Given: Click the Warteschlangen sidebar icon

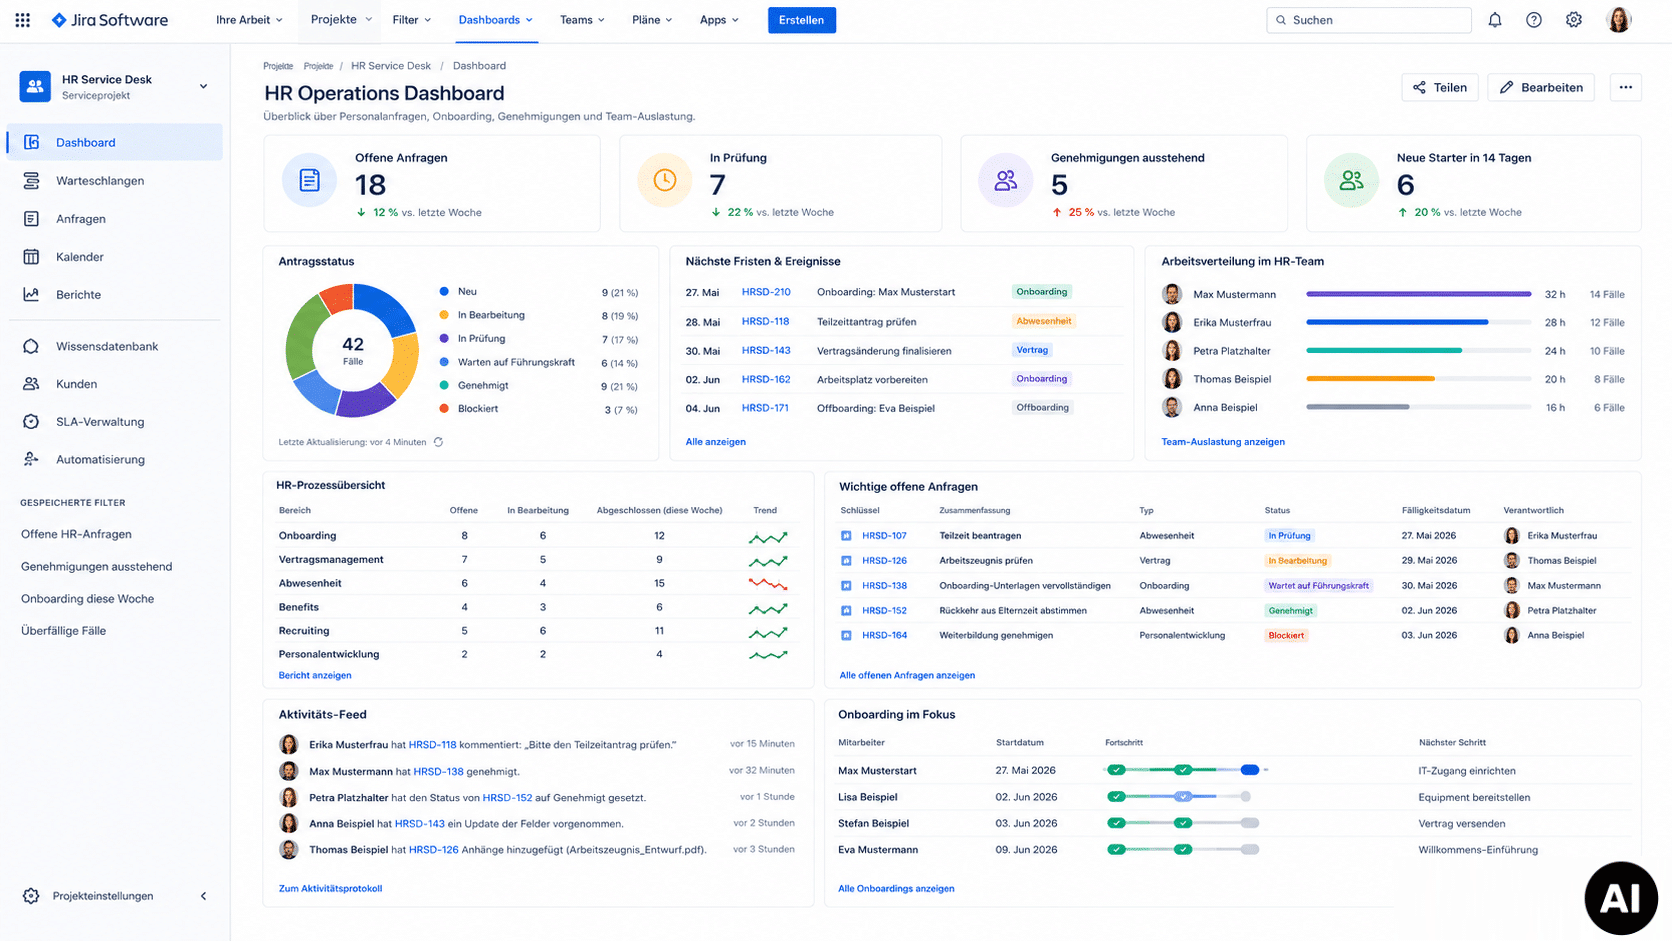Looking at the screenshot, I should click(31, 181).
